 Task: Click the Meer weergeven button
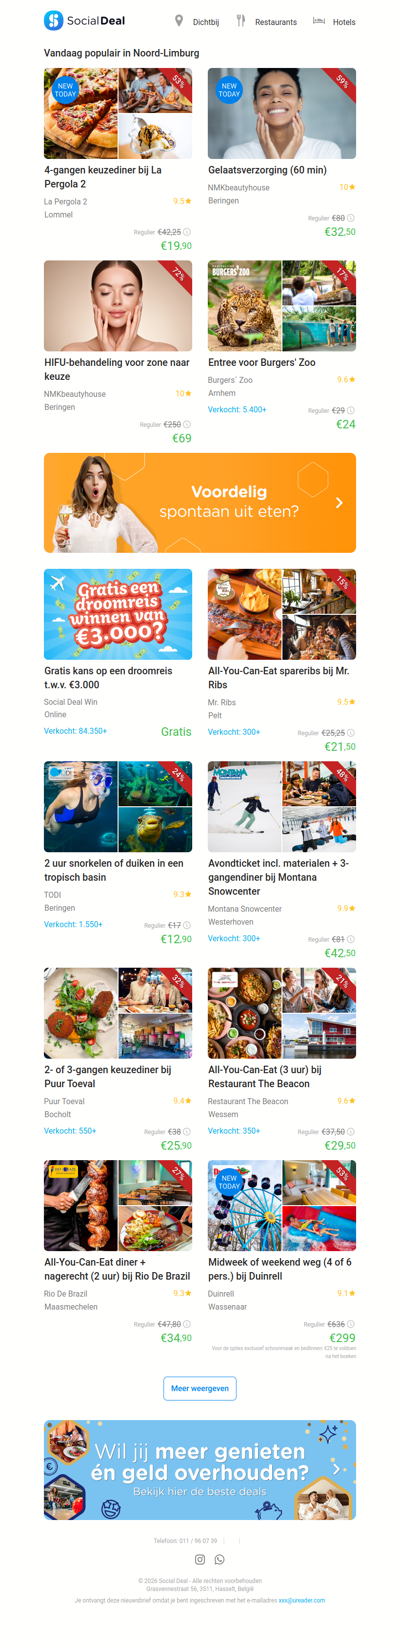tap(200, 1388)
